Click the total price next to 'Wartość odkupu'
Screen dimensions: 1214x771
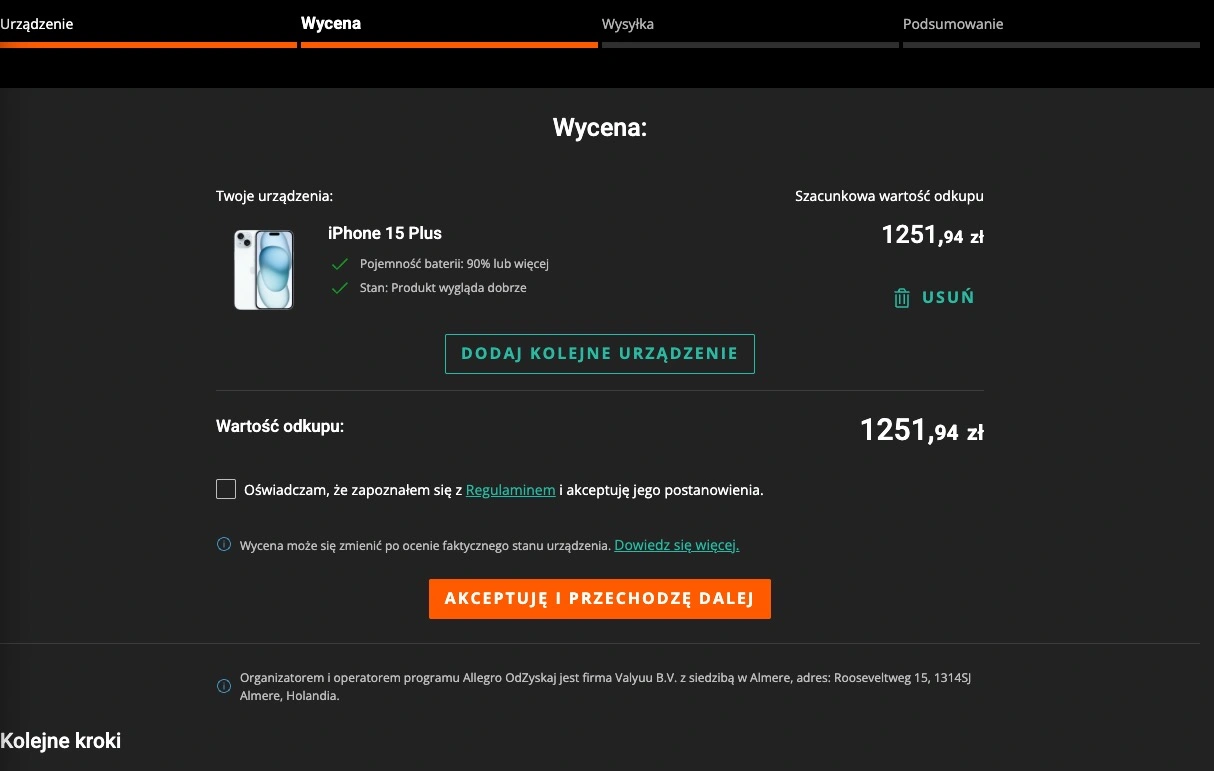(921, 431)
